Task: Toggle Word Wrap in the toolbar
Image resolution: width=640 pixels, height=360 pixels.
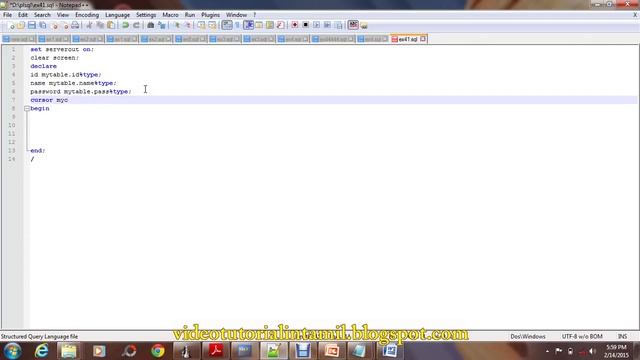Action: pos(227,25)
